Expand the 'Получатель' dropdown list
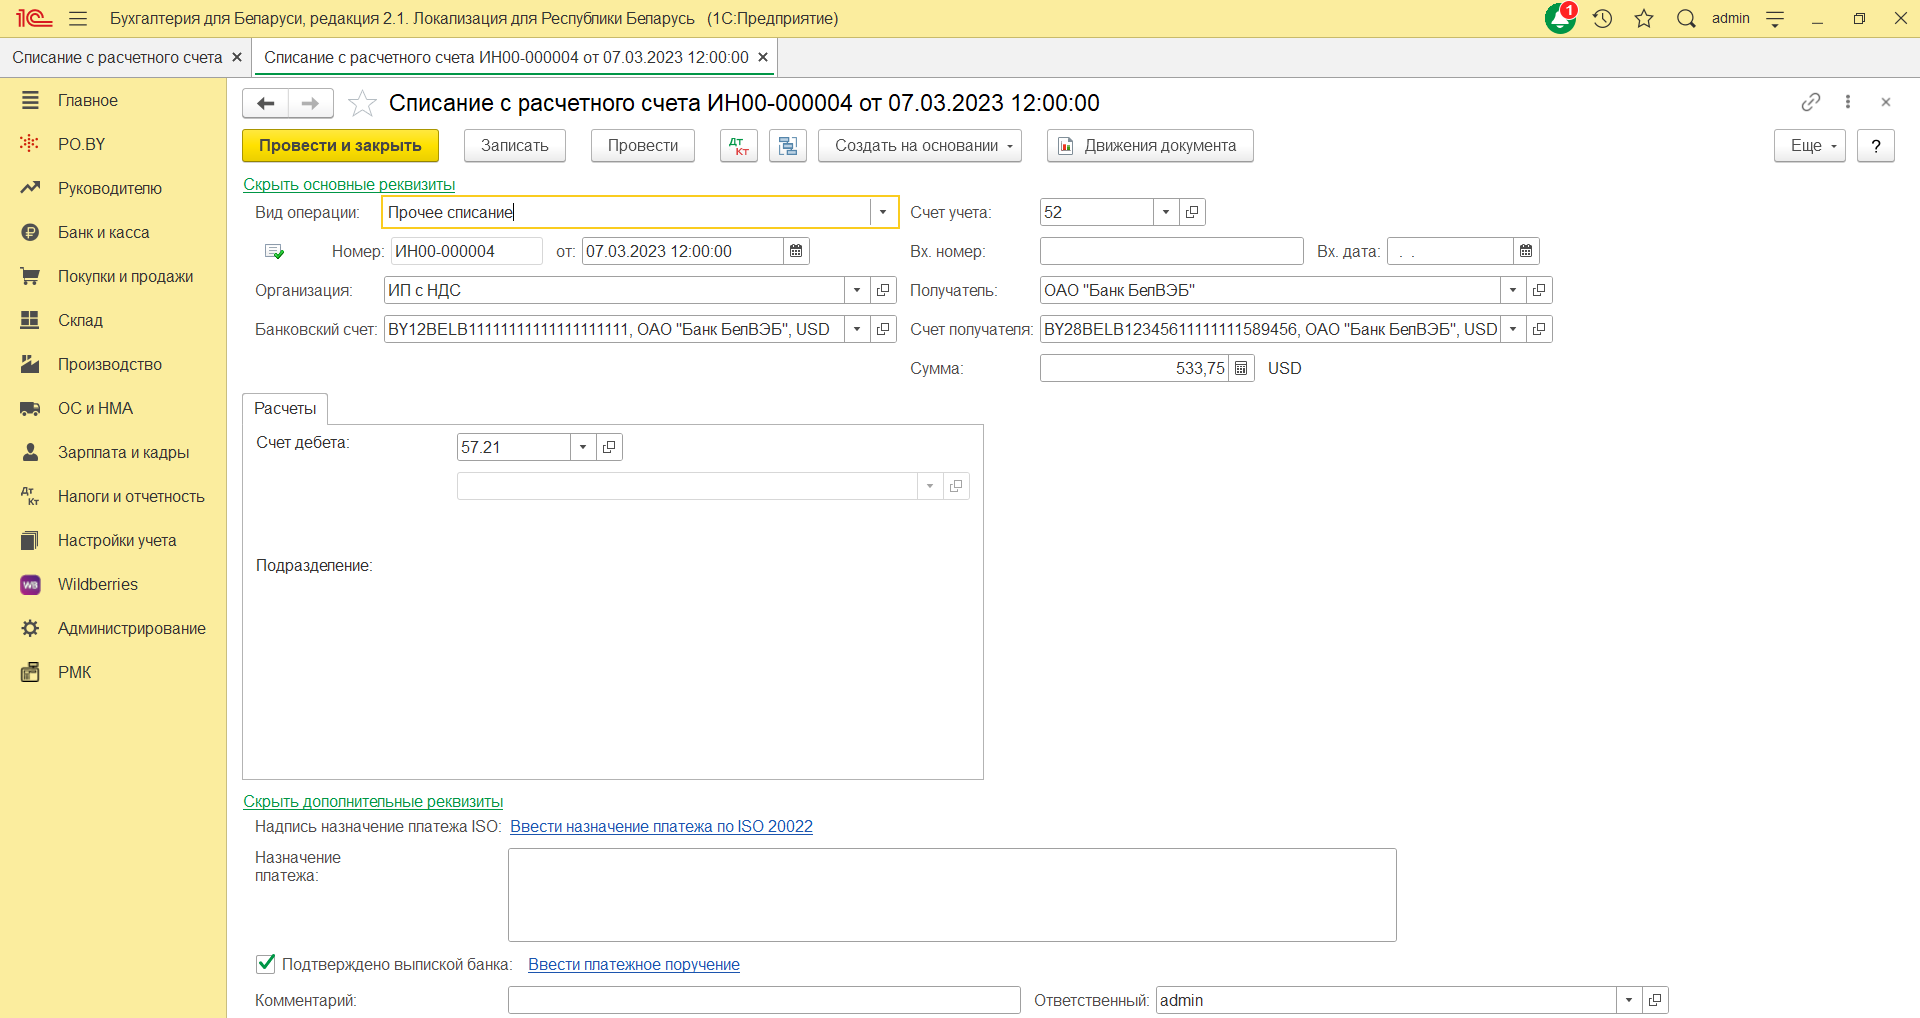Image resolution: width=1920 pixels, height=1018 pixels. [1512, 290]
